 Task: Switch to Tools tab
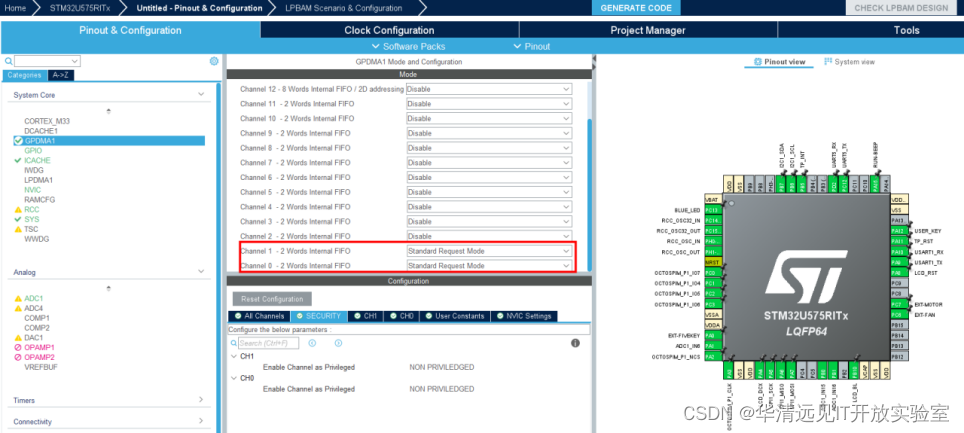pyautogui.click(x=906, y=30)
